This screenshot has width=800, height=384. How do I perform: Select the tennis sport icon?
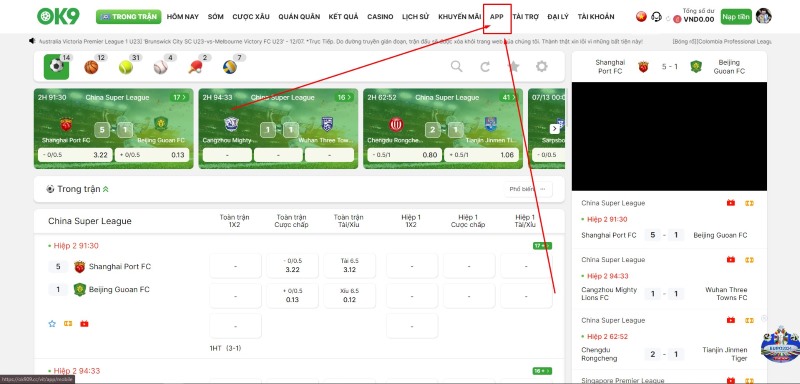(126, 67)
